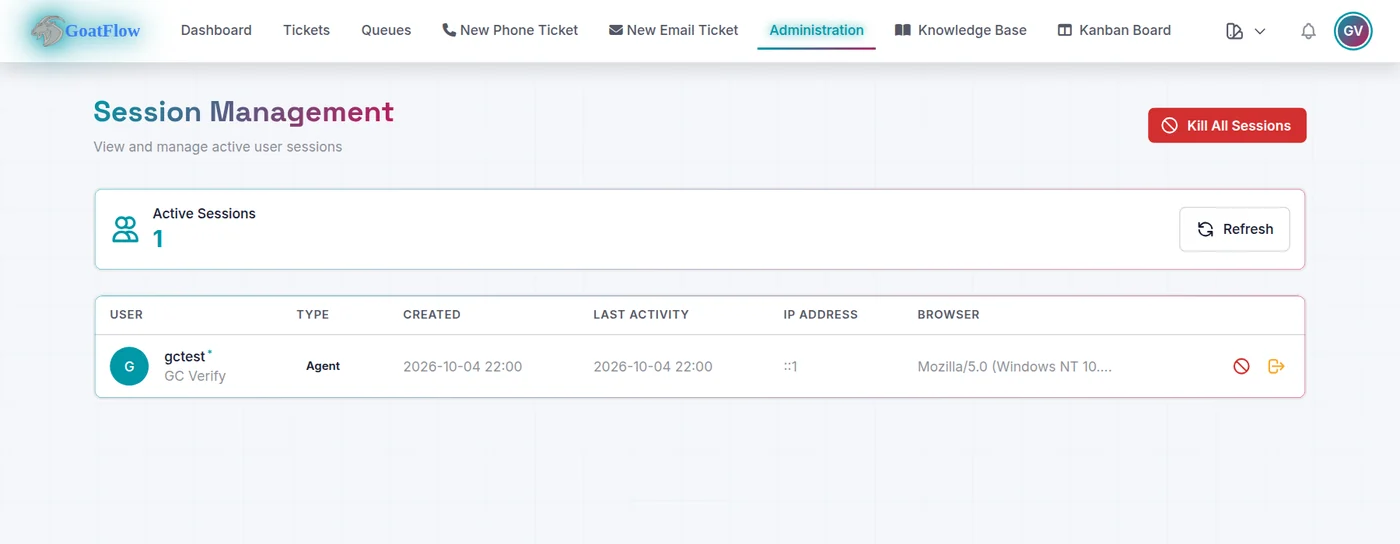
Task: Click the Agent type badge
Action: [x=323, y=366]
